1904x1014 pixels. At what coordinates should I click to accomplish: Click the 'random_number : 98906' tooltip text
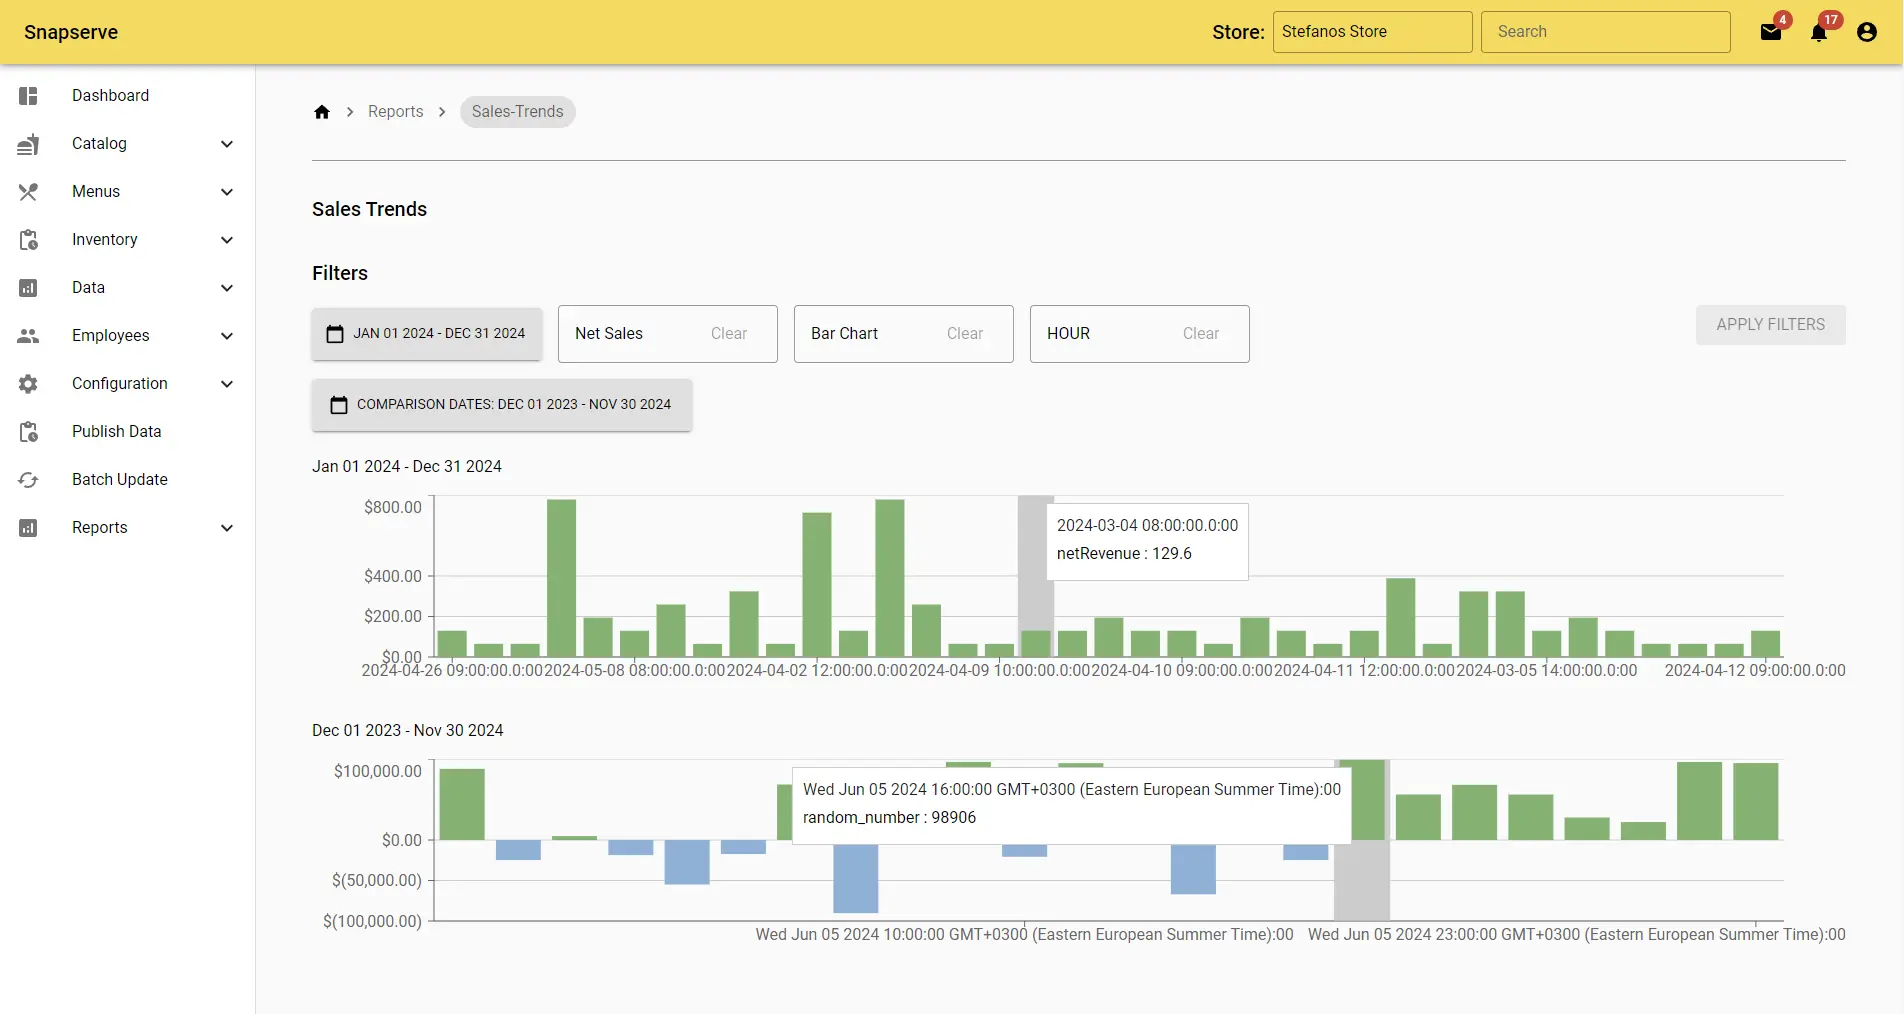pyautogui.click(x=889, y=818)
